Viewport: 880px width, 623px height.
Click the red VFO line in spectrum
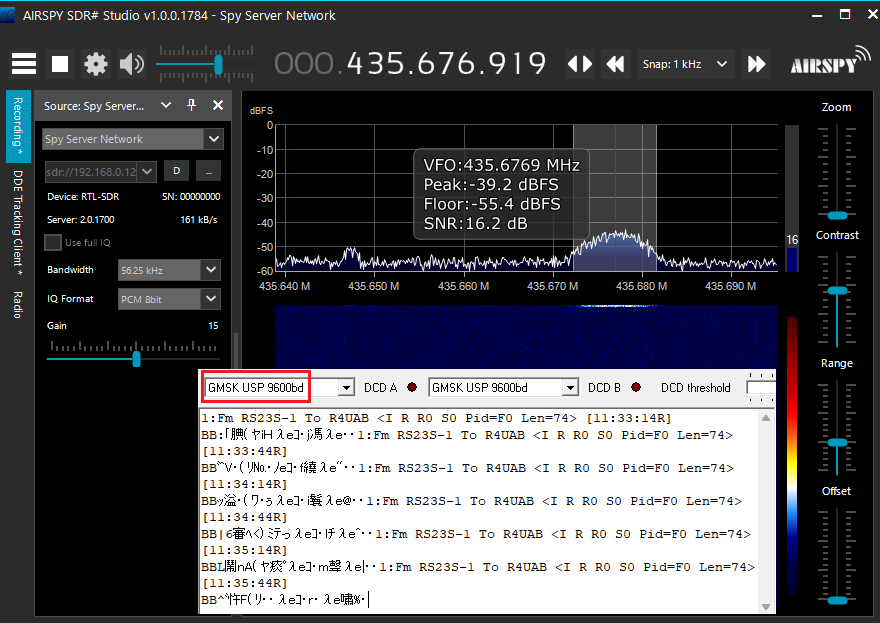[x=615, y=198]
